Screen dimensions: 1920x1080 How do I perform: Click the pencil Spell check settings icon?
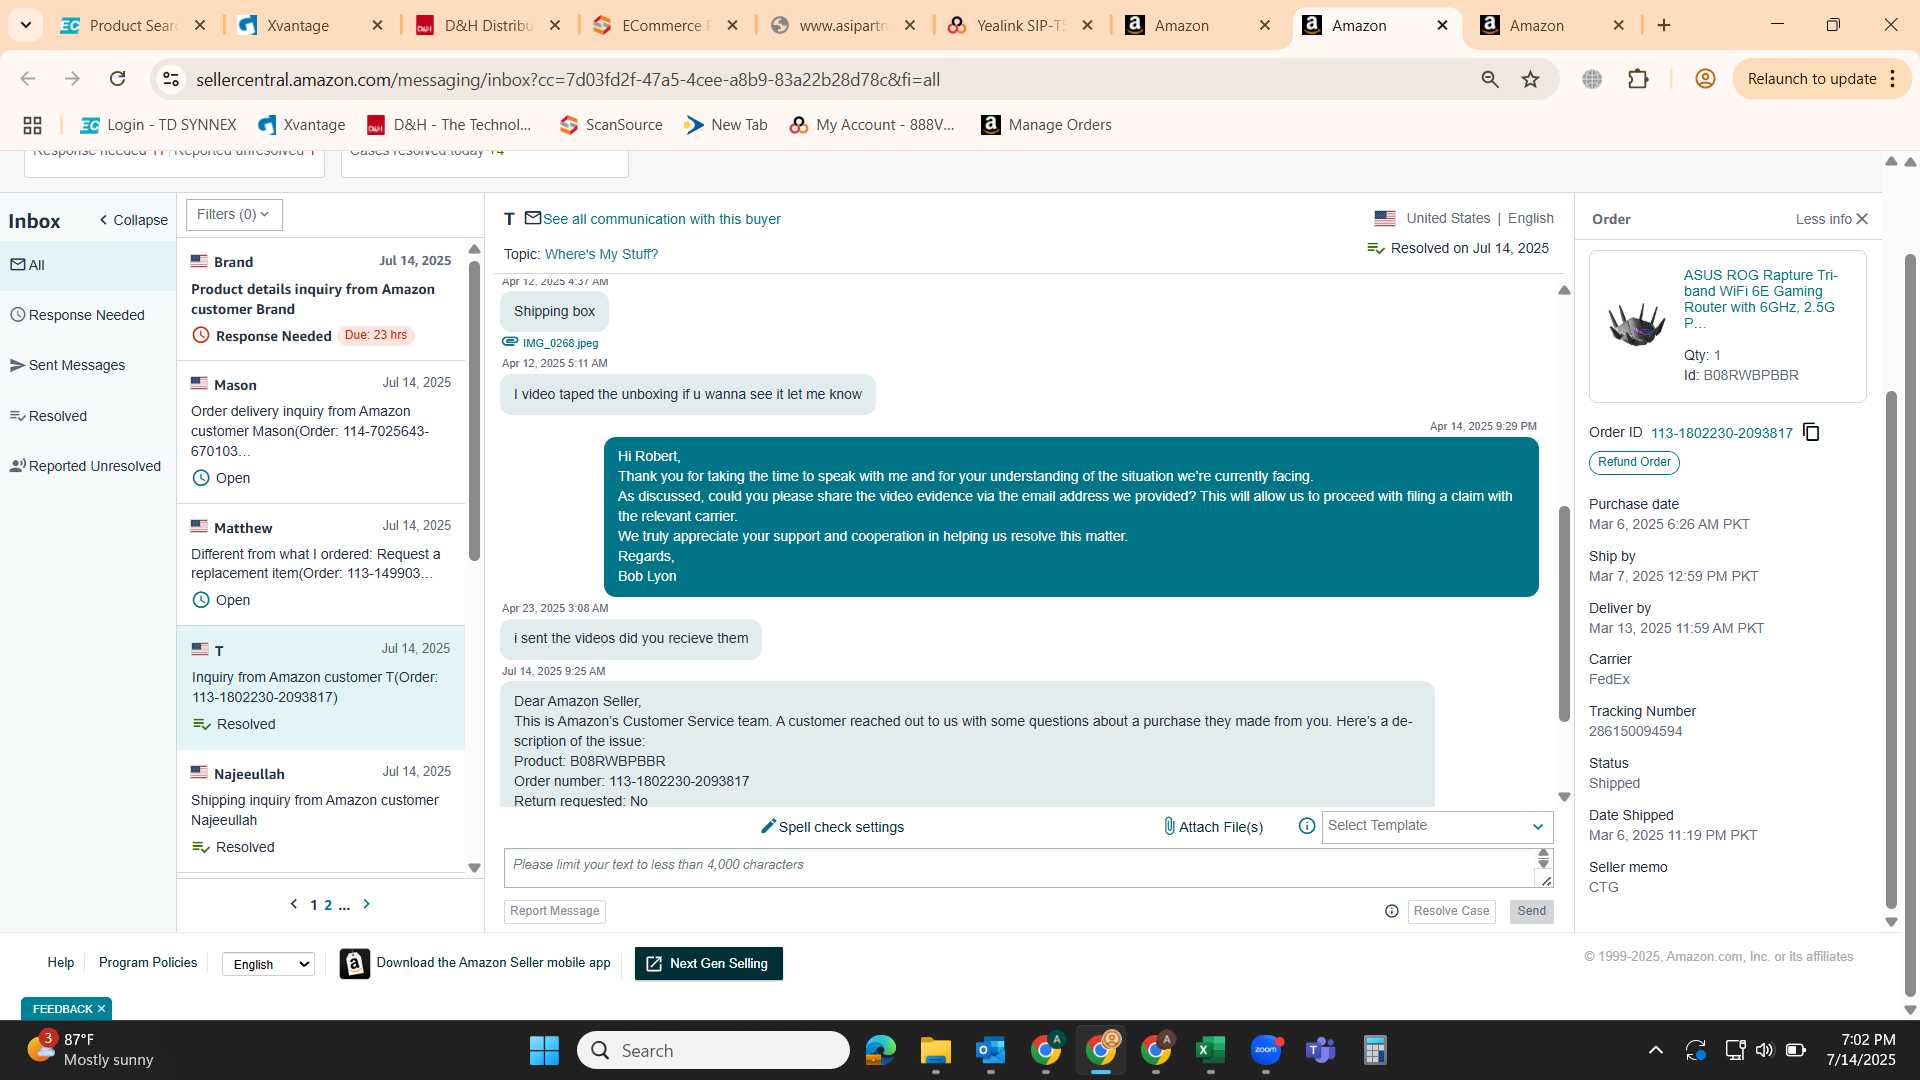(x=768, y=826)
